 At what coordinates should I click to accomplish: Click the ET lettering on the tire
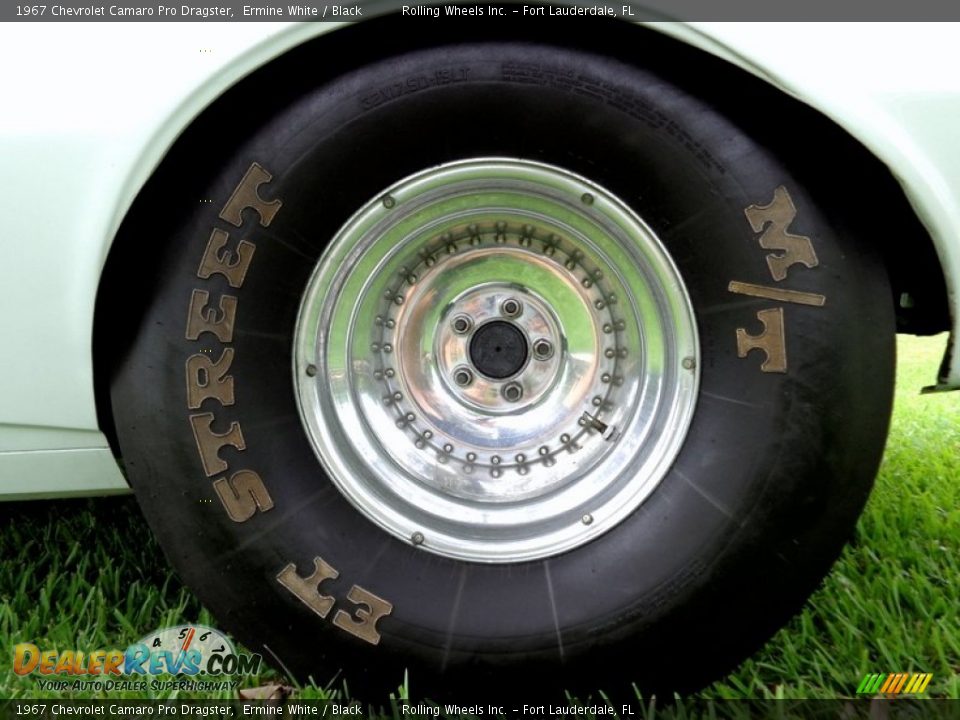click(x=335, y=600)
